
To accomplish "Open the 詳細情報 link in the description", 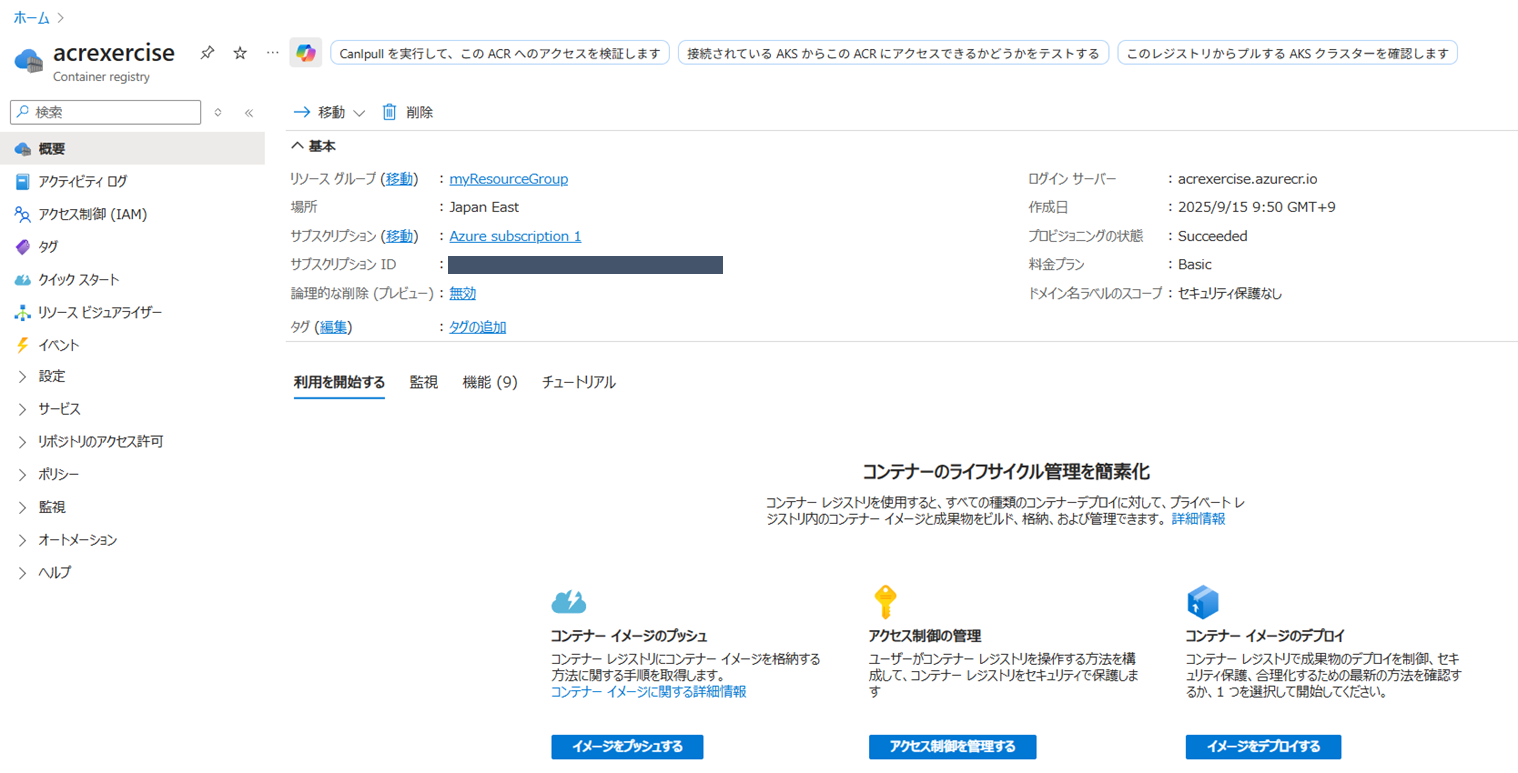I will click(1198, 519).
